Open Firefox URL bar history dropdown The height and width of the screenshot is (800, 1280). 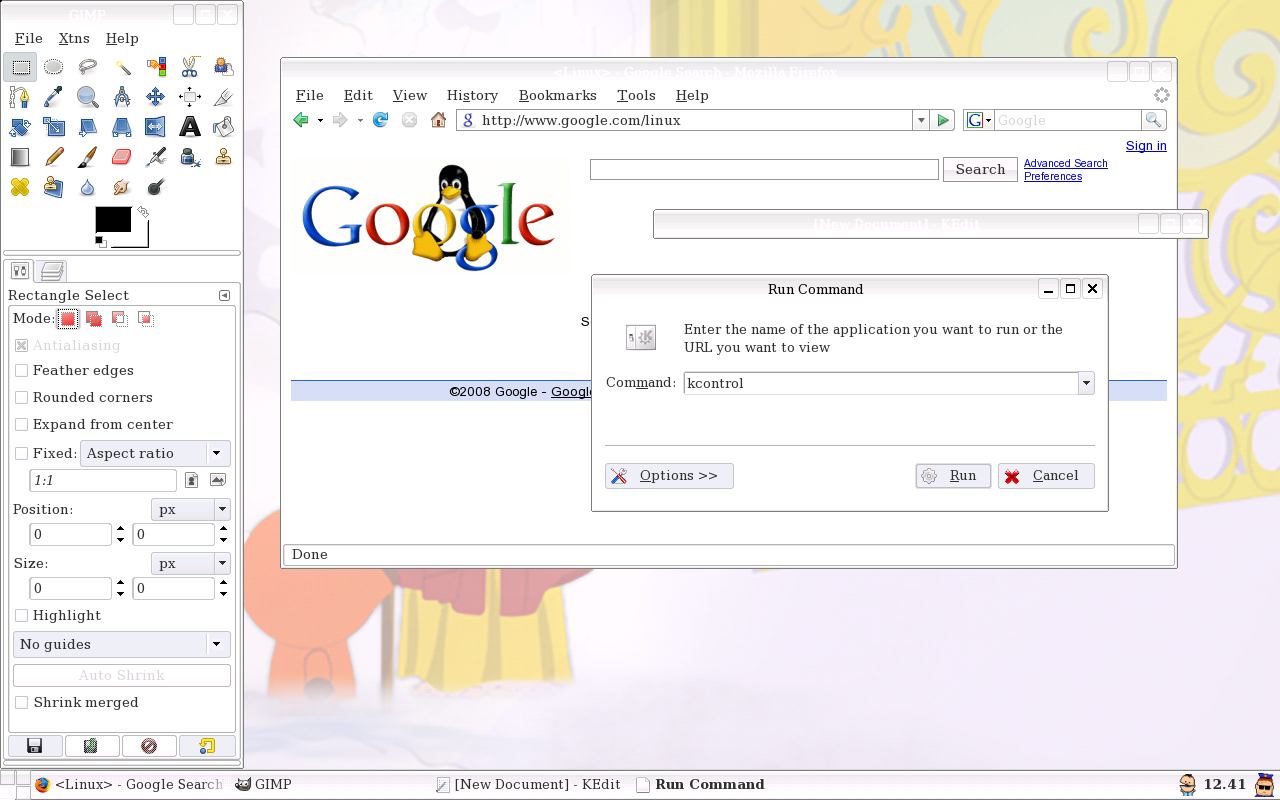(920, 120)
